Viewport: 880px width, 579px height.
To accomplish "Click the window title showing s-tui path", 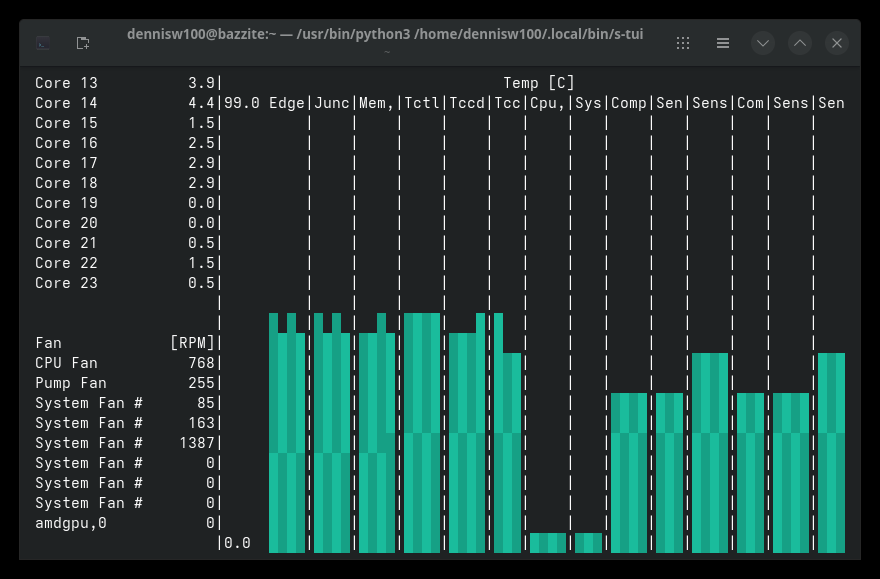I will tap(385, 35).
